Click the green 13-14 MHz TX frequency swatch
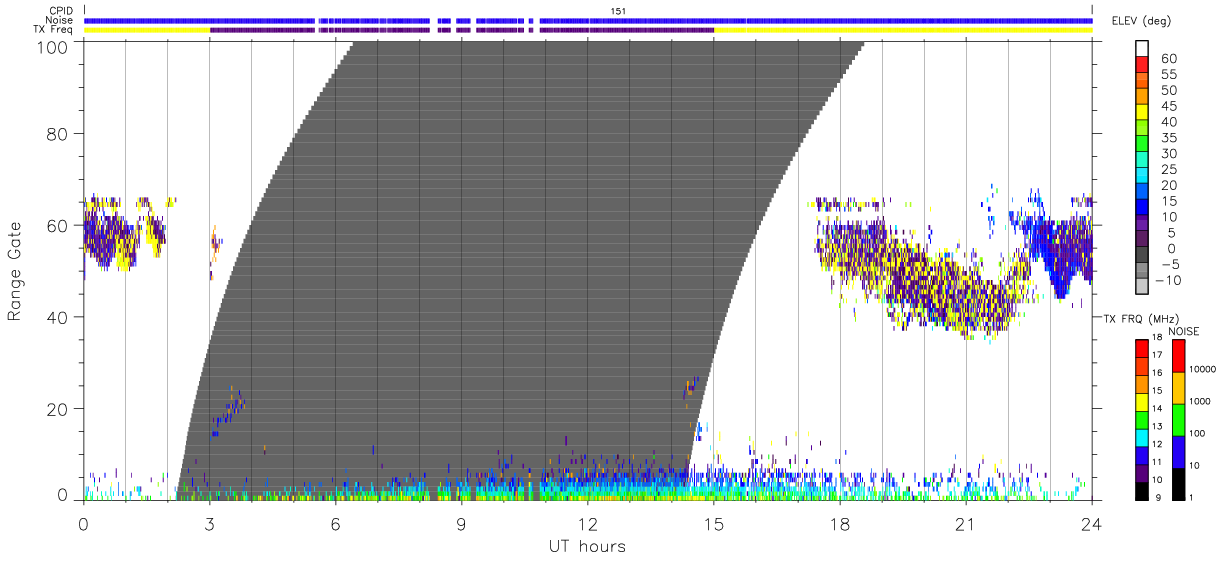Screen dimensions: 1228x567 point(1142,419)
